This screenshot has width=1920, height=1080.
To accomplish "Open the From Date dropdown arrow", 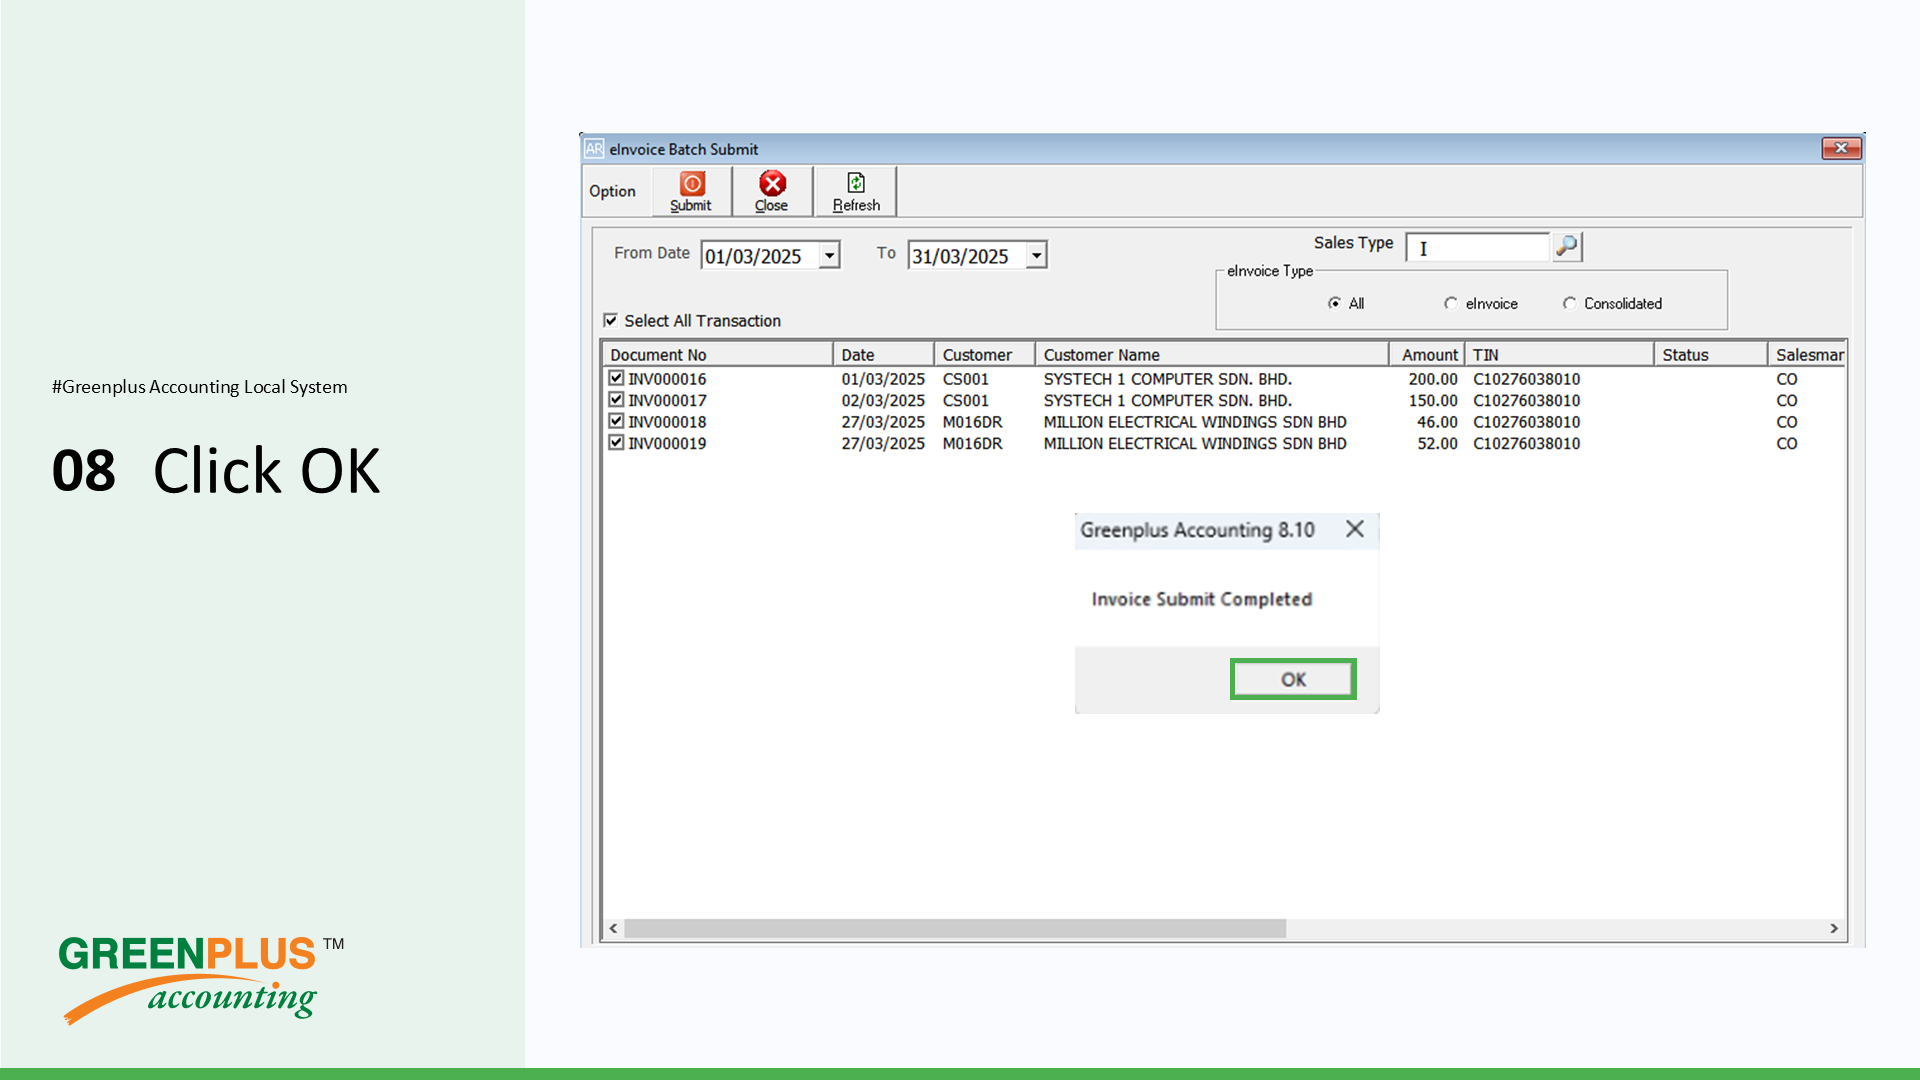I will [x=829, y=256].
